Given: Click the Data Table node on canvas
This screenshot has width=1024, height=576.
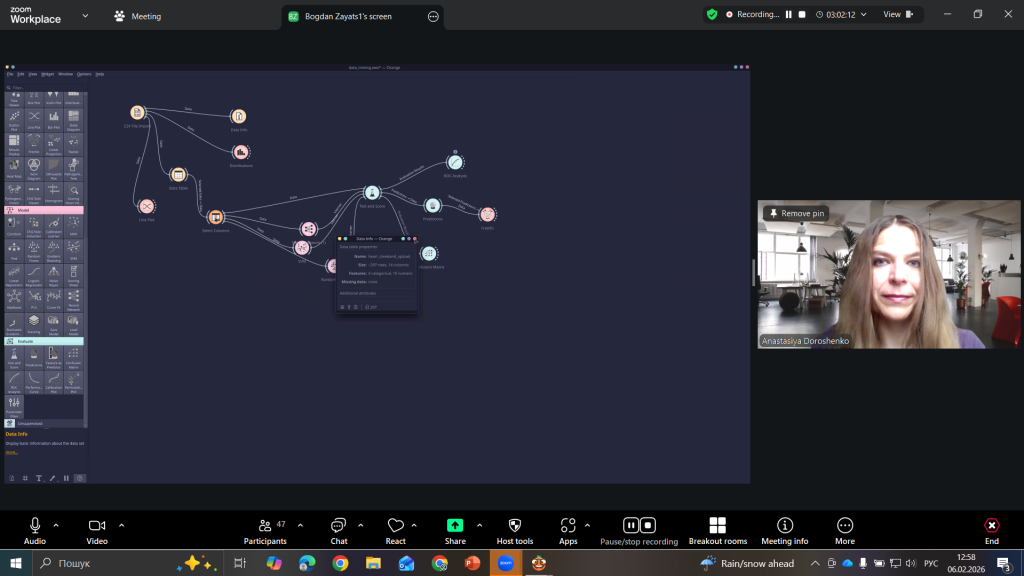Looking at the screenshot, I should point(178,175).
